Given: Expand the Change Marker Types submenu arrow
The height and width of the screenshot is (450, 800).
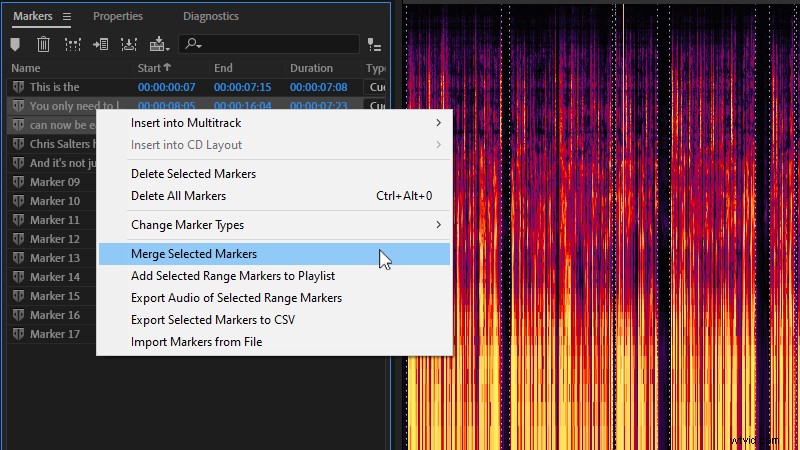Looking at the screenshot, I should (438, 225).
